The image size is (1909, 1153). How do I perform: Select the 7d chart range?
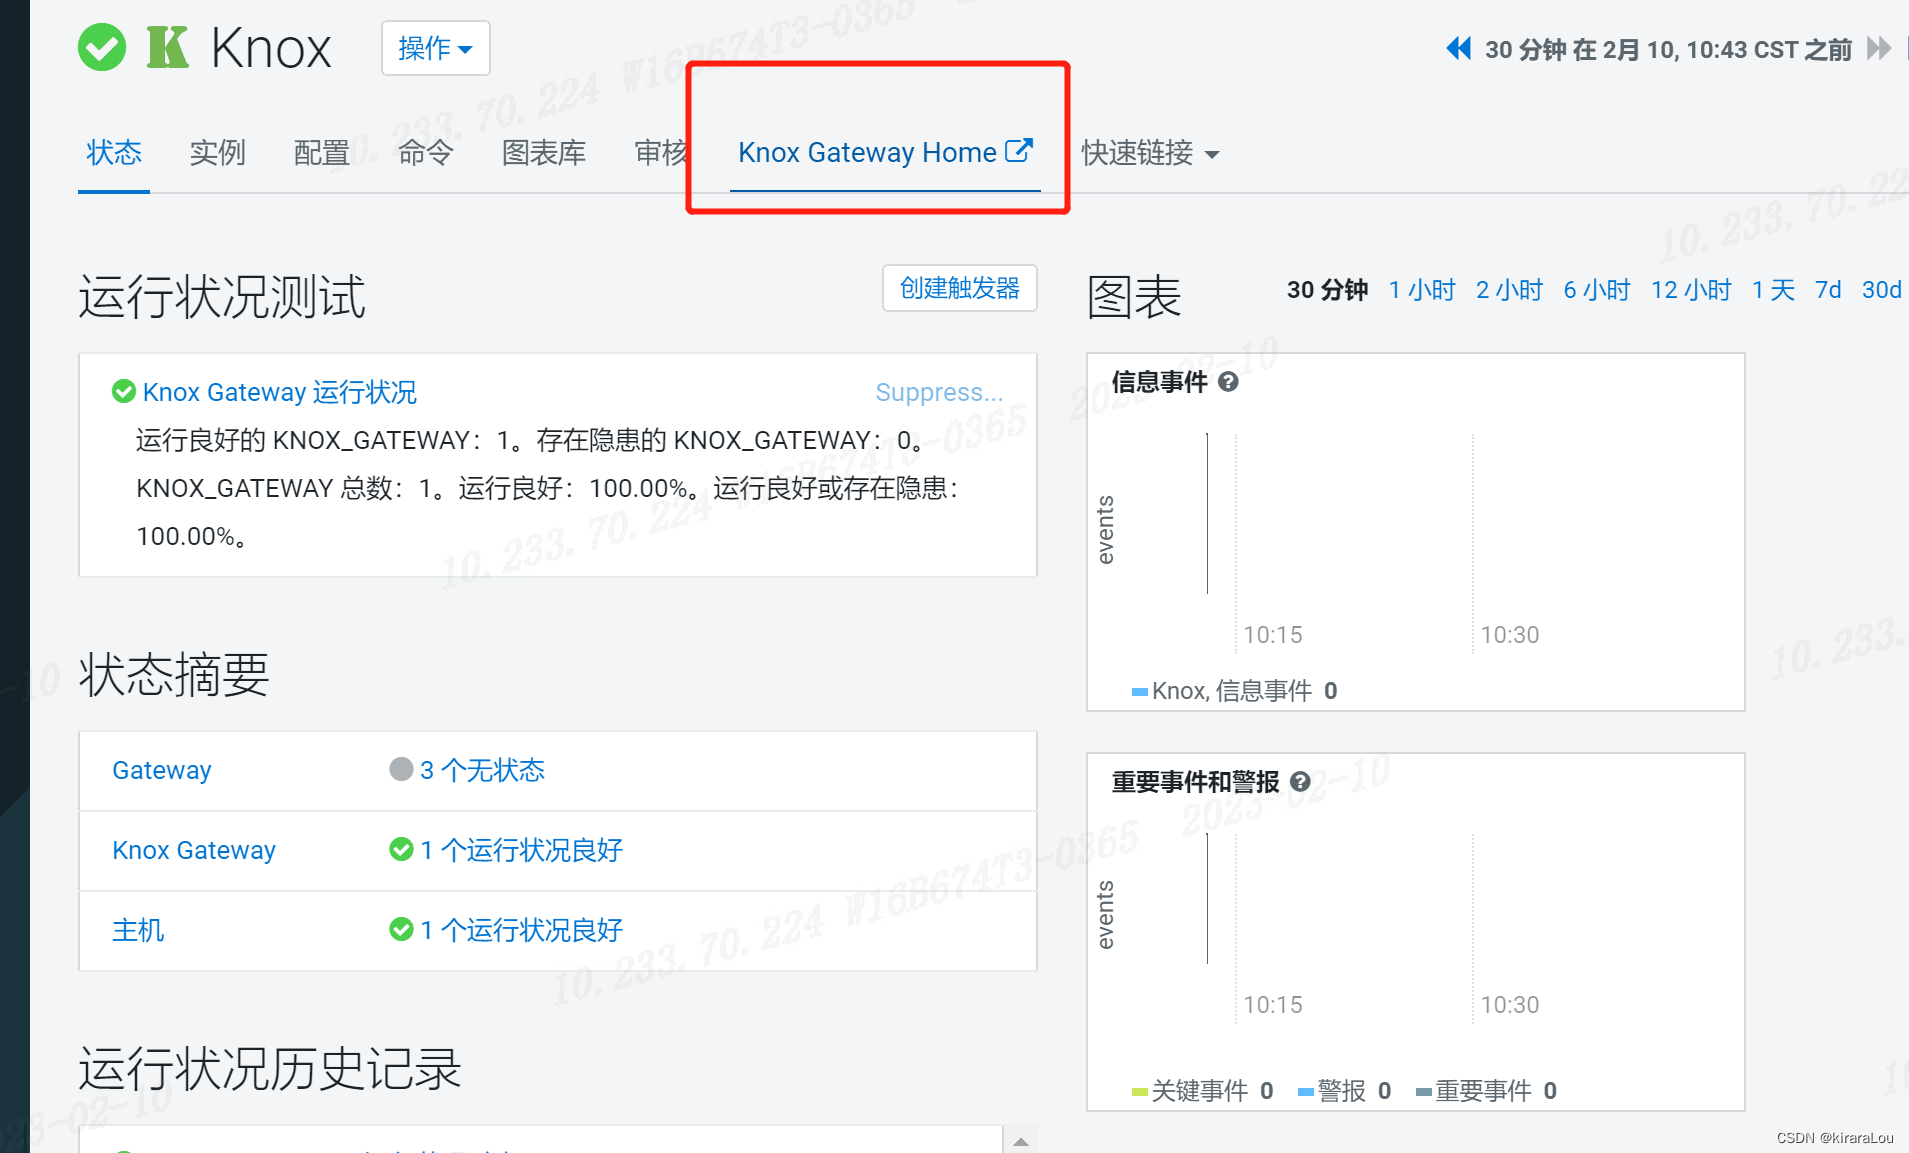pyautogui.click(x=1828, y=290)
